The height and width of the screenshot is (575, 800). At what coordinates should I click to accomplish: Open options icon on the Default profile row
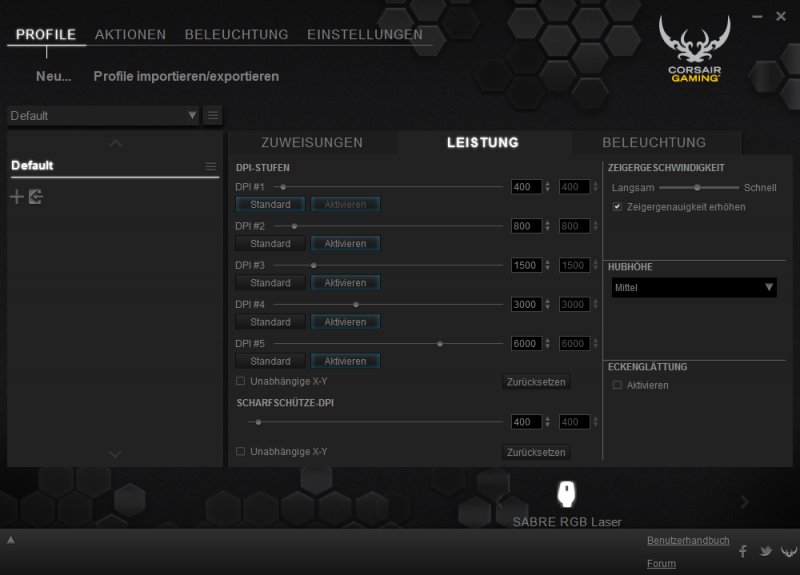tap(210, 166)
